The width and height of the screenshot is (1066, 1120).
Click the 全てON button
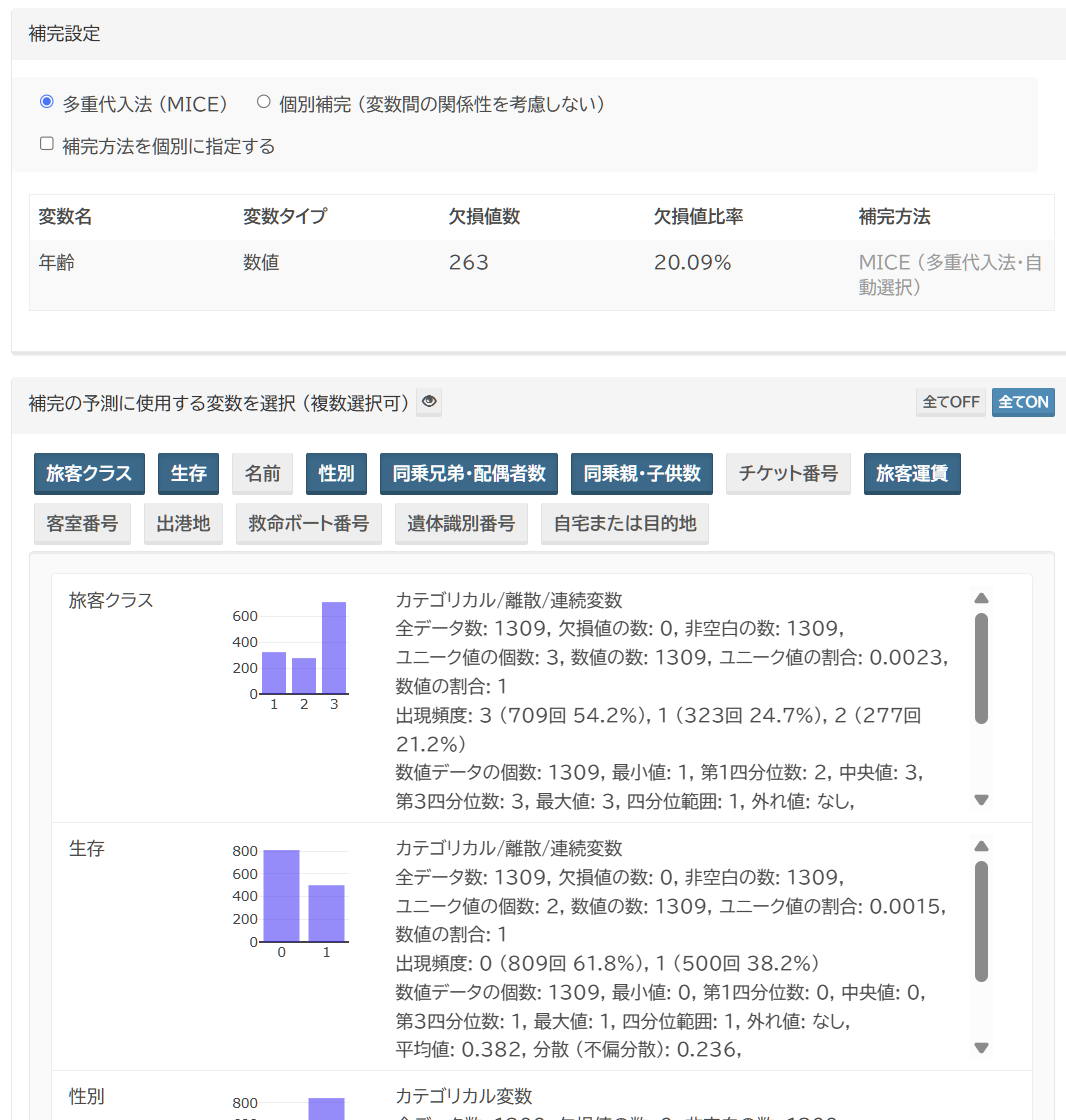[1023, 402]
